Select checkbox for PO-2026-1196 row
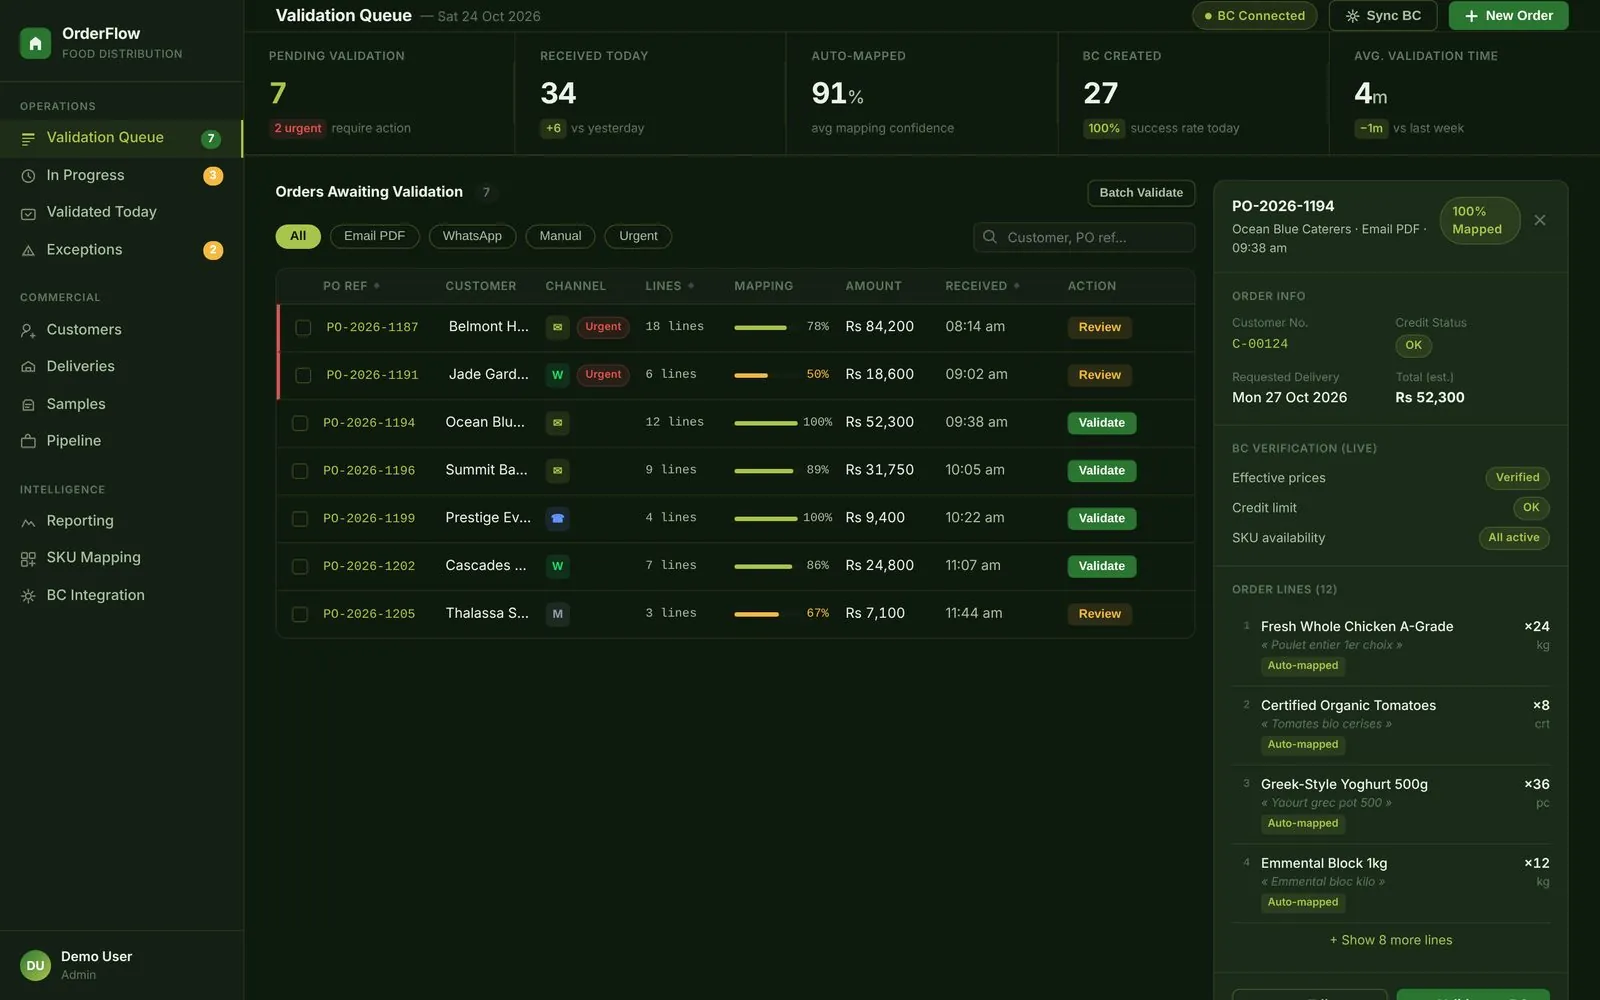The image size is (1600, 1000). coord(299,471)
